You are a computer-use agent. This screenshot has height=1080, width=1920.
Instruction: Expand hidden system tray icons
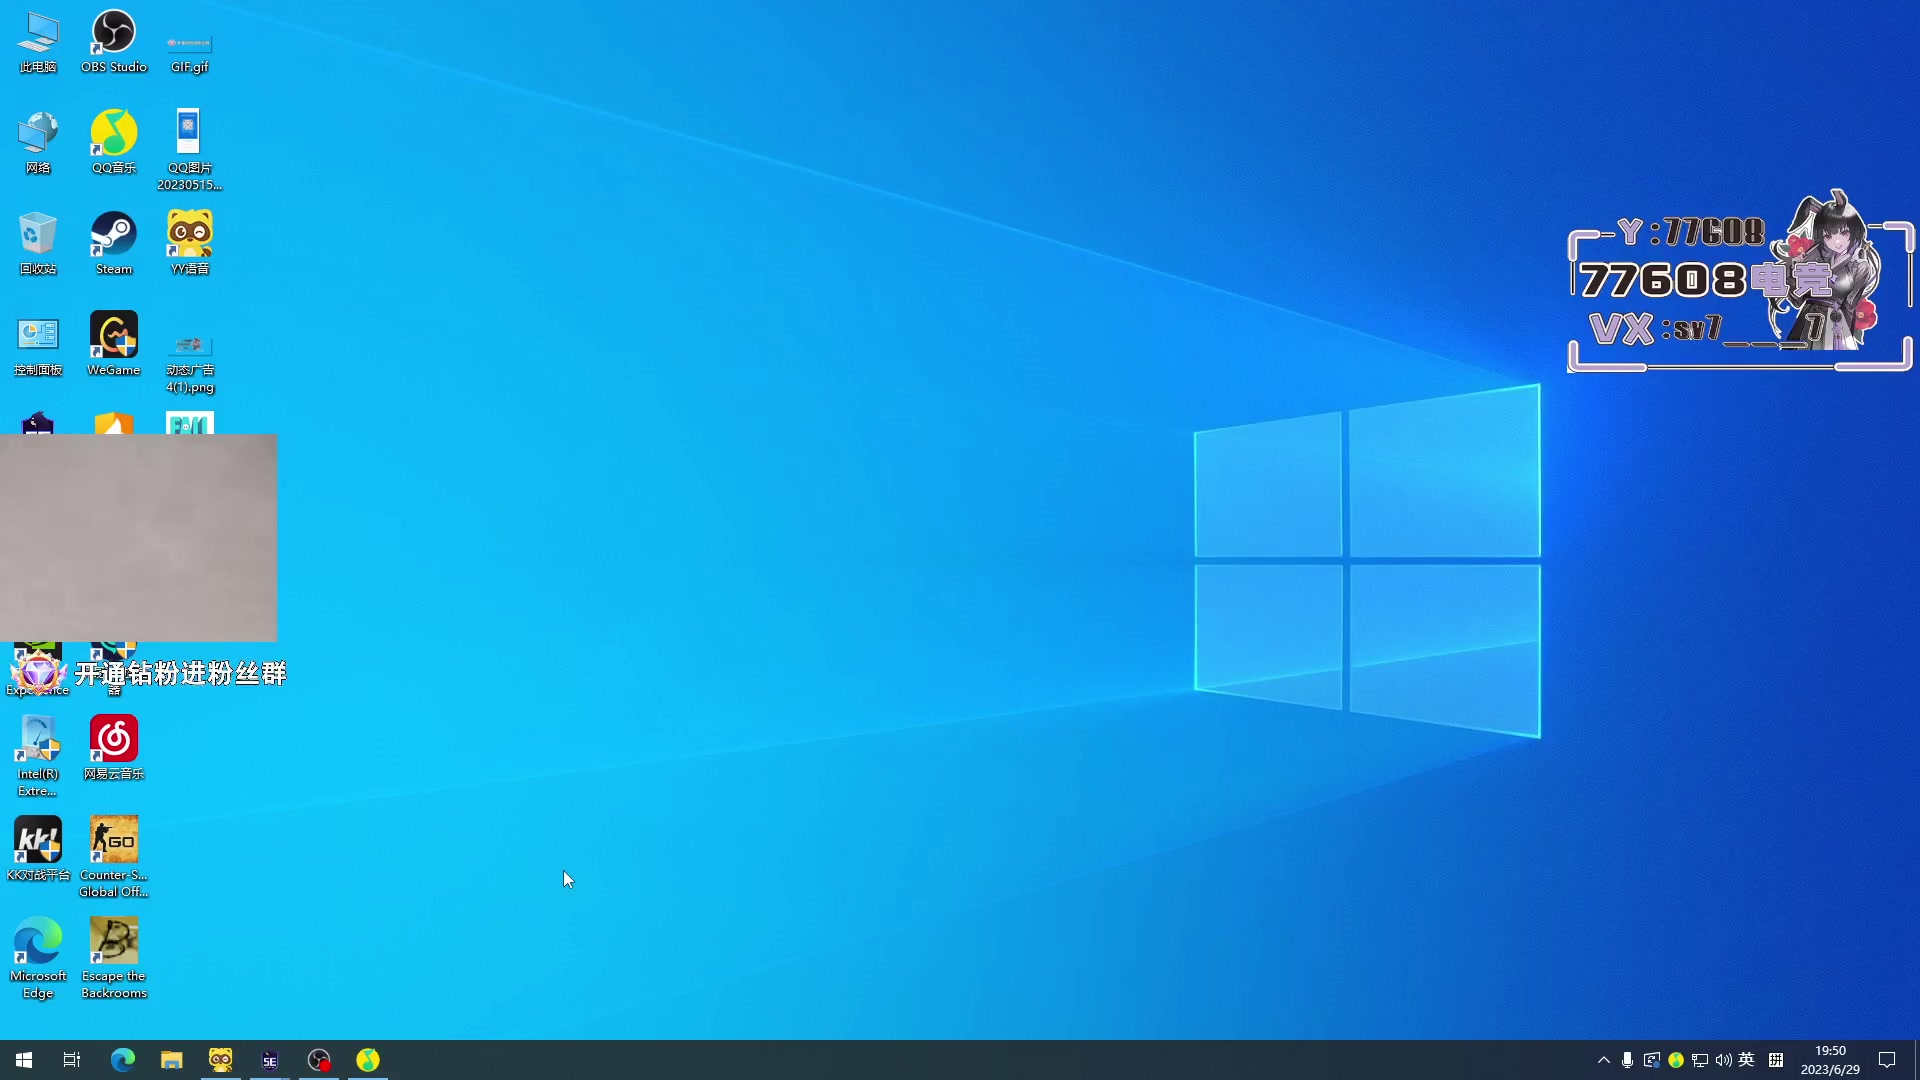[1603, 1060]
